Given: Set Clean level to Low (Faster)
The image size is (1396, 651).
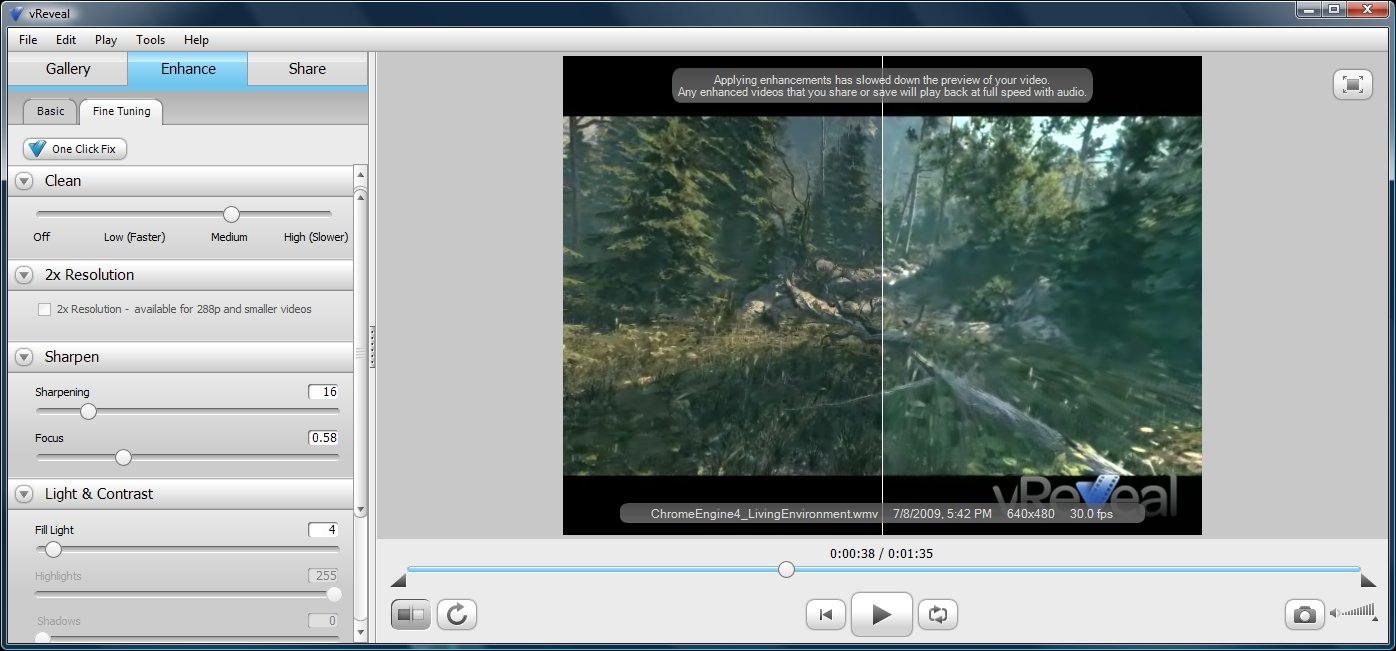Looking at the screenshot, I should tap(134, 237).
